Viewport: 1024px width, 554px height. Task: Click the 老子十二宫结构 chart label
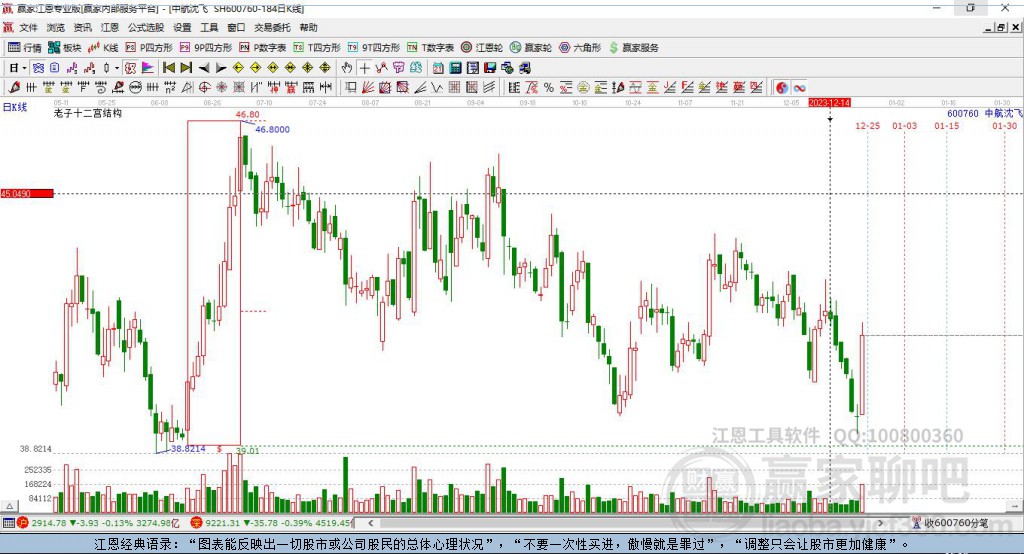tap(88, 113)
